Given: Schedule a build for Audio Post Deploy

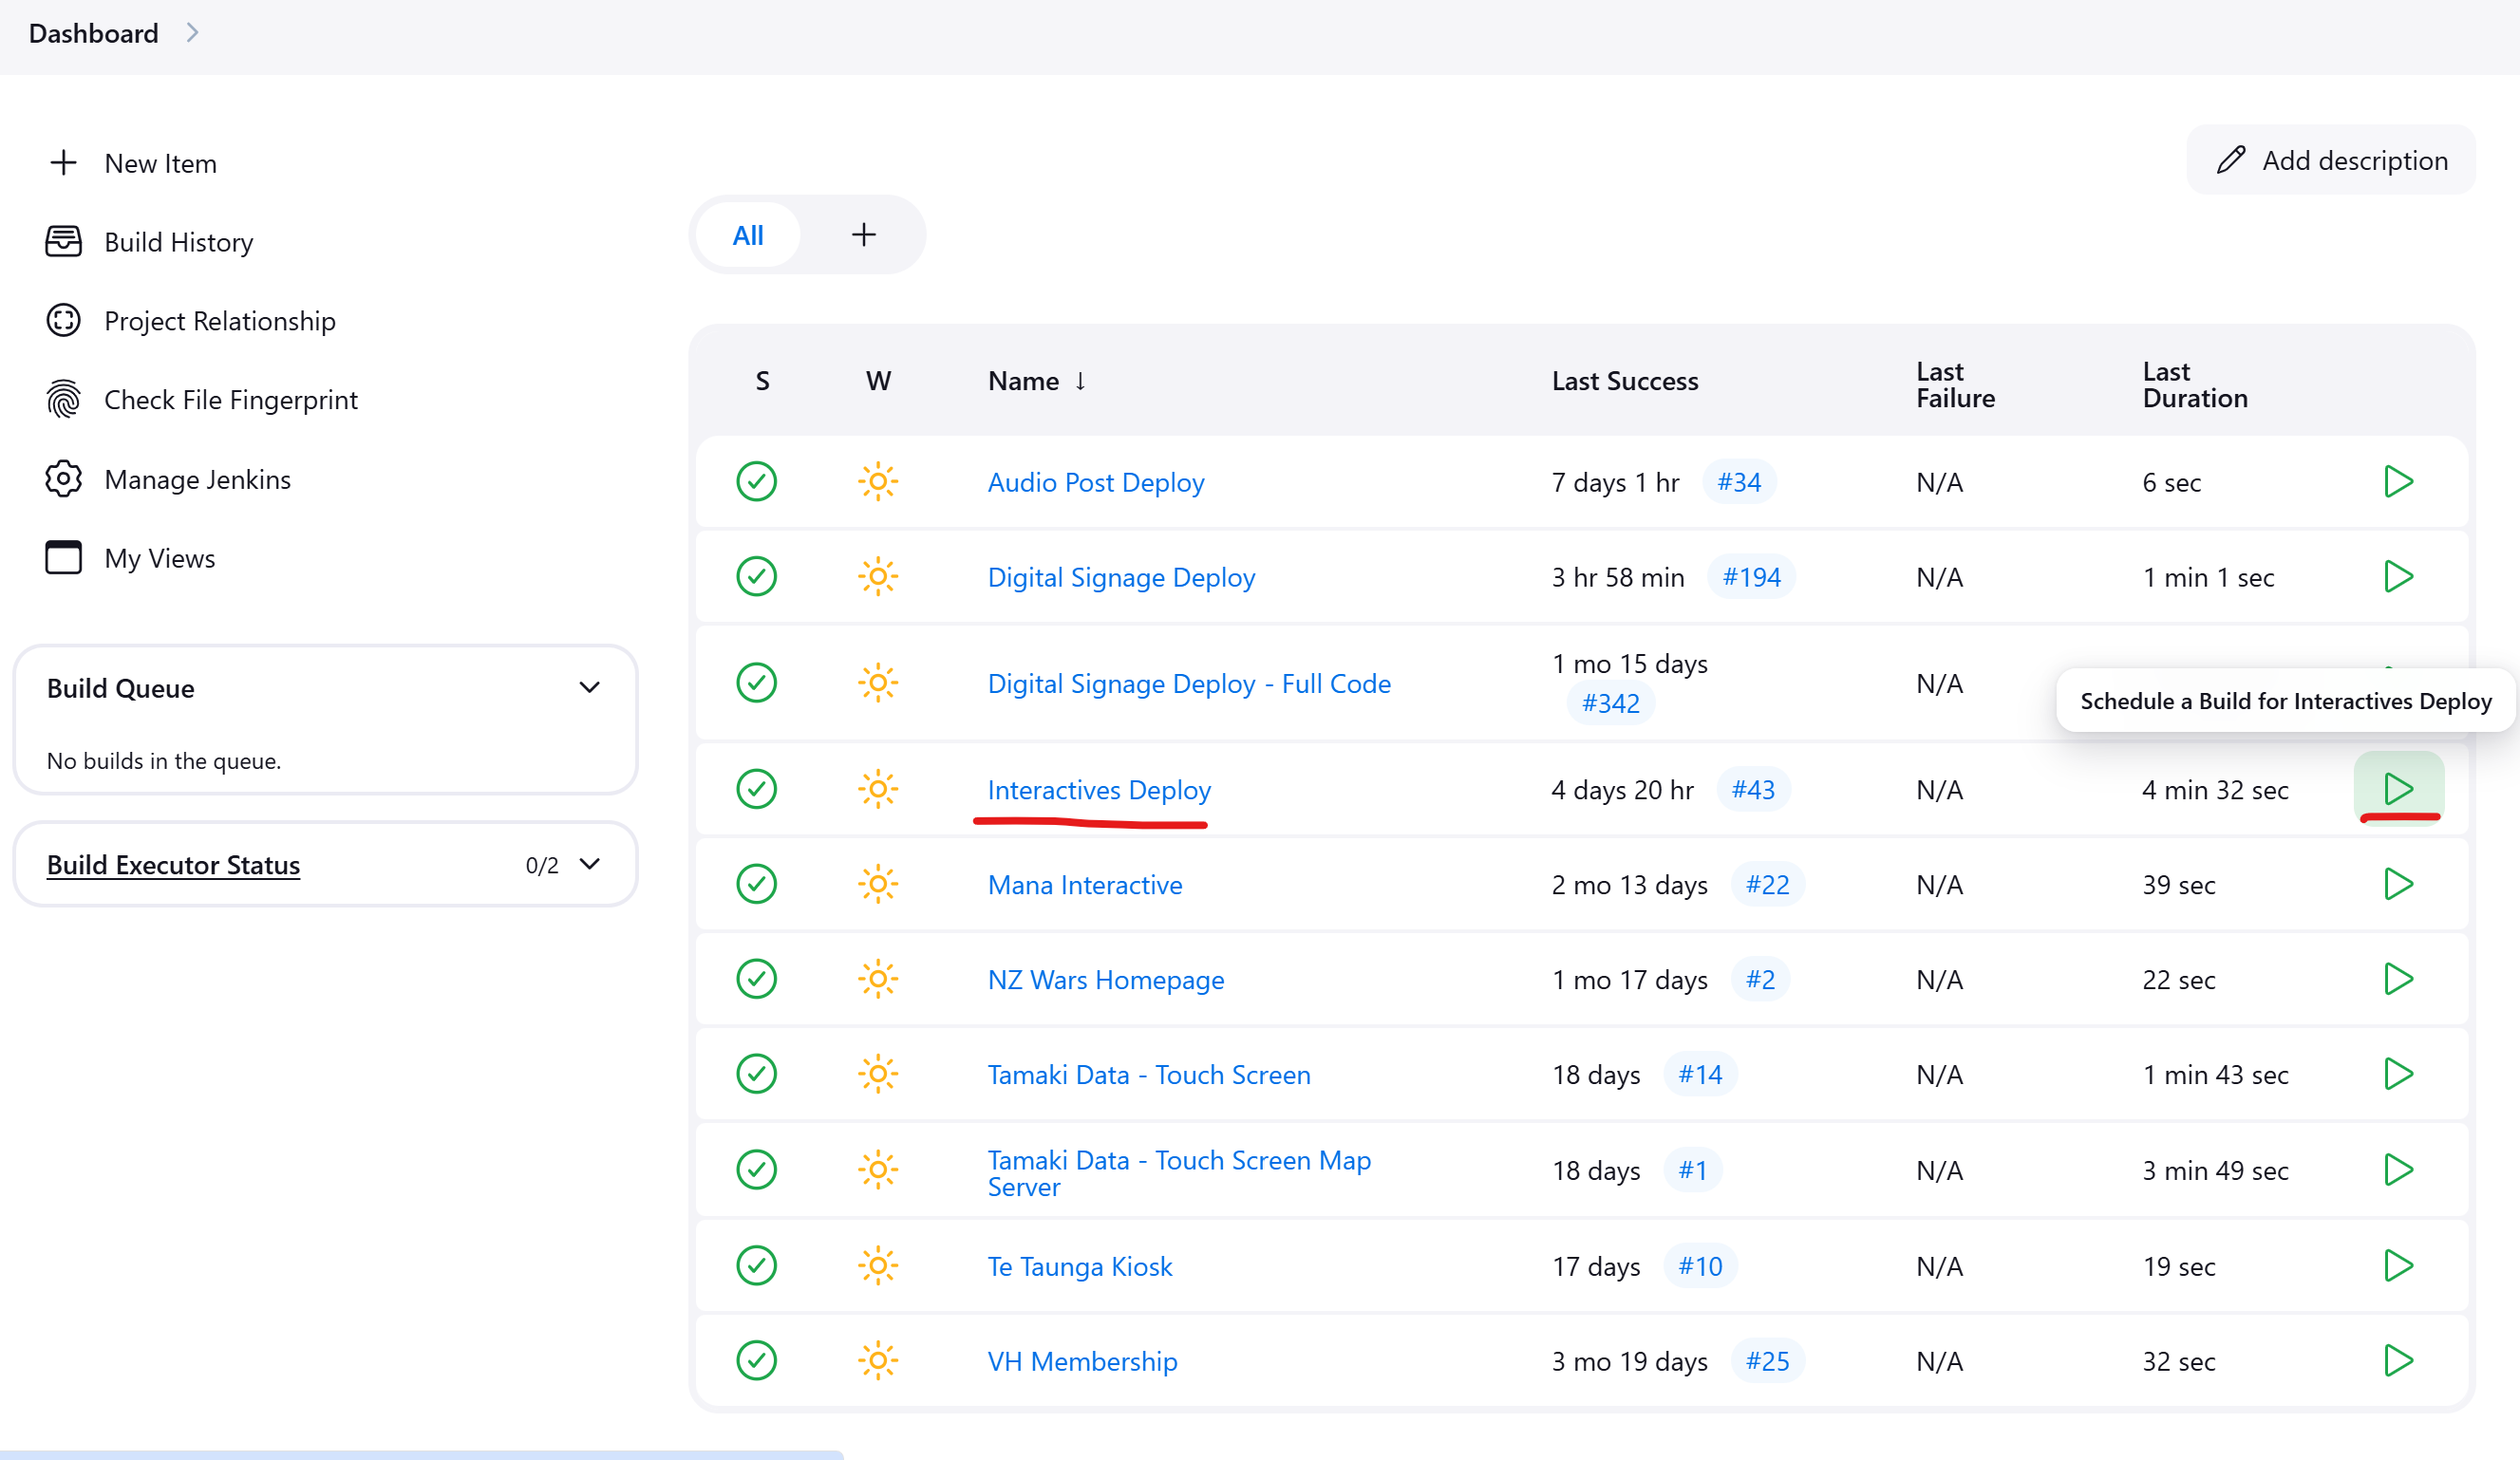Looking at the screenshot, I should 2398,482.
